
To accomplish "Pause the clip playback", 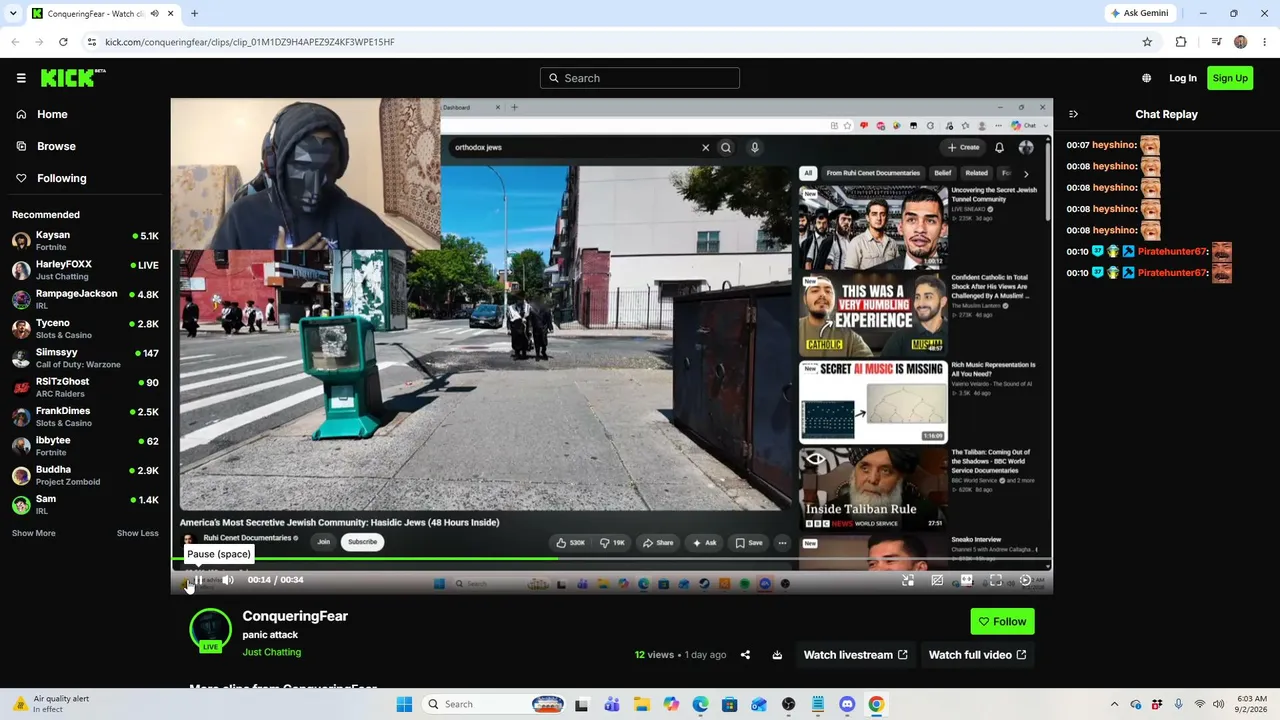I will pyautogui.click(x=198, y=580).
